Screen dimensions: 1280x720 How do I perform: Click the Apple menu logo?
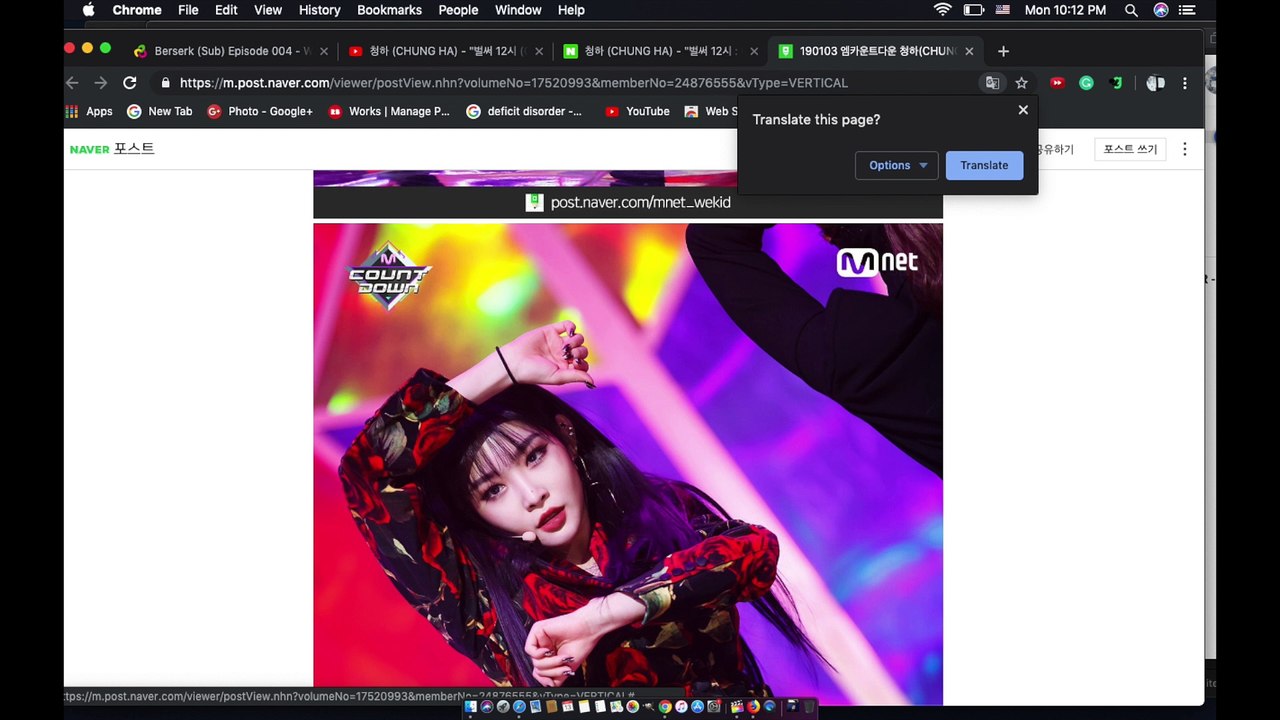pyautogui.click(x=88, y=10)
